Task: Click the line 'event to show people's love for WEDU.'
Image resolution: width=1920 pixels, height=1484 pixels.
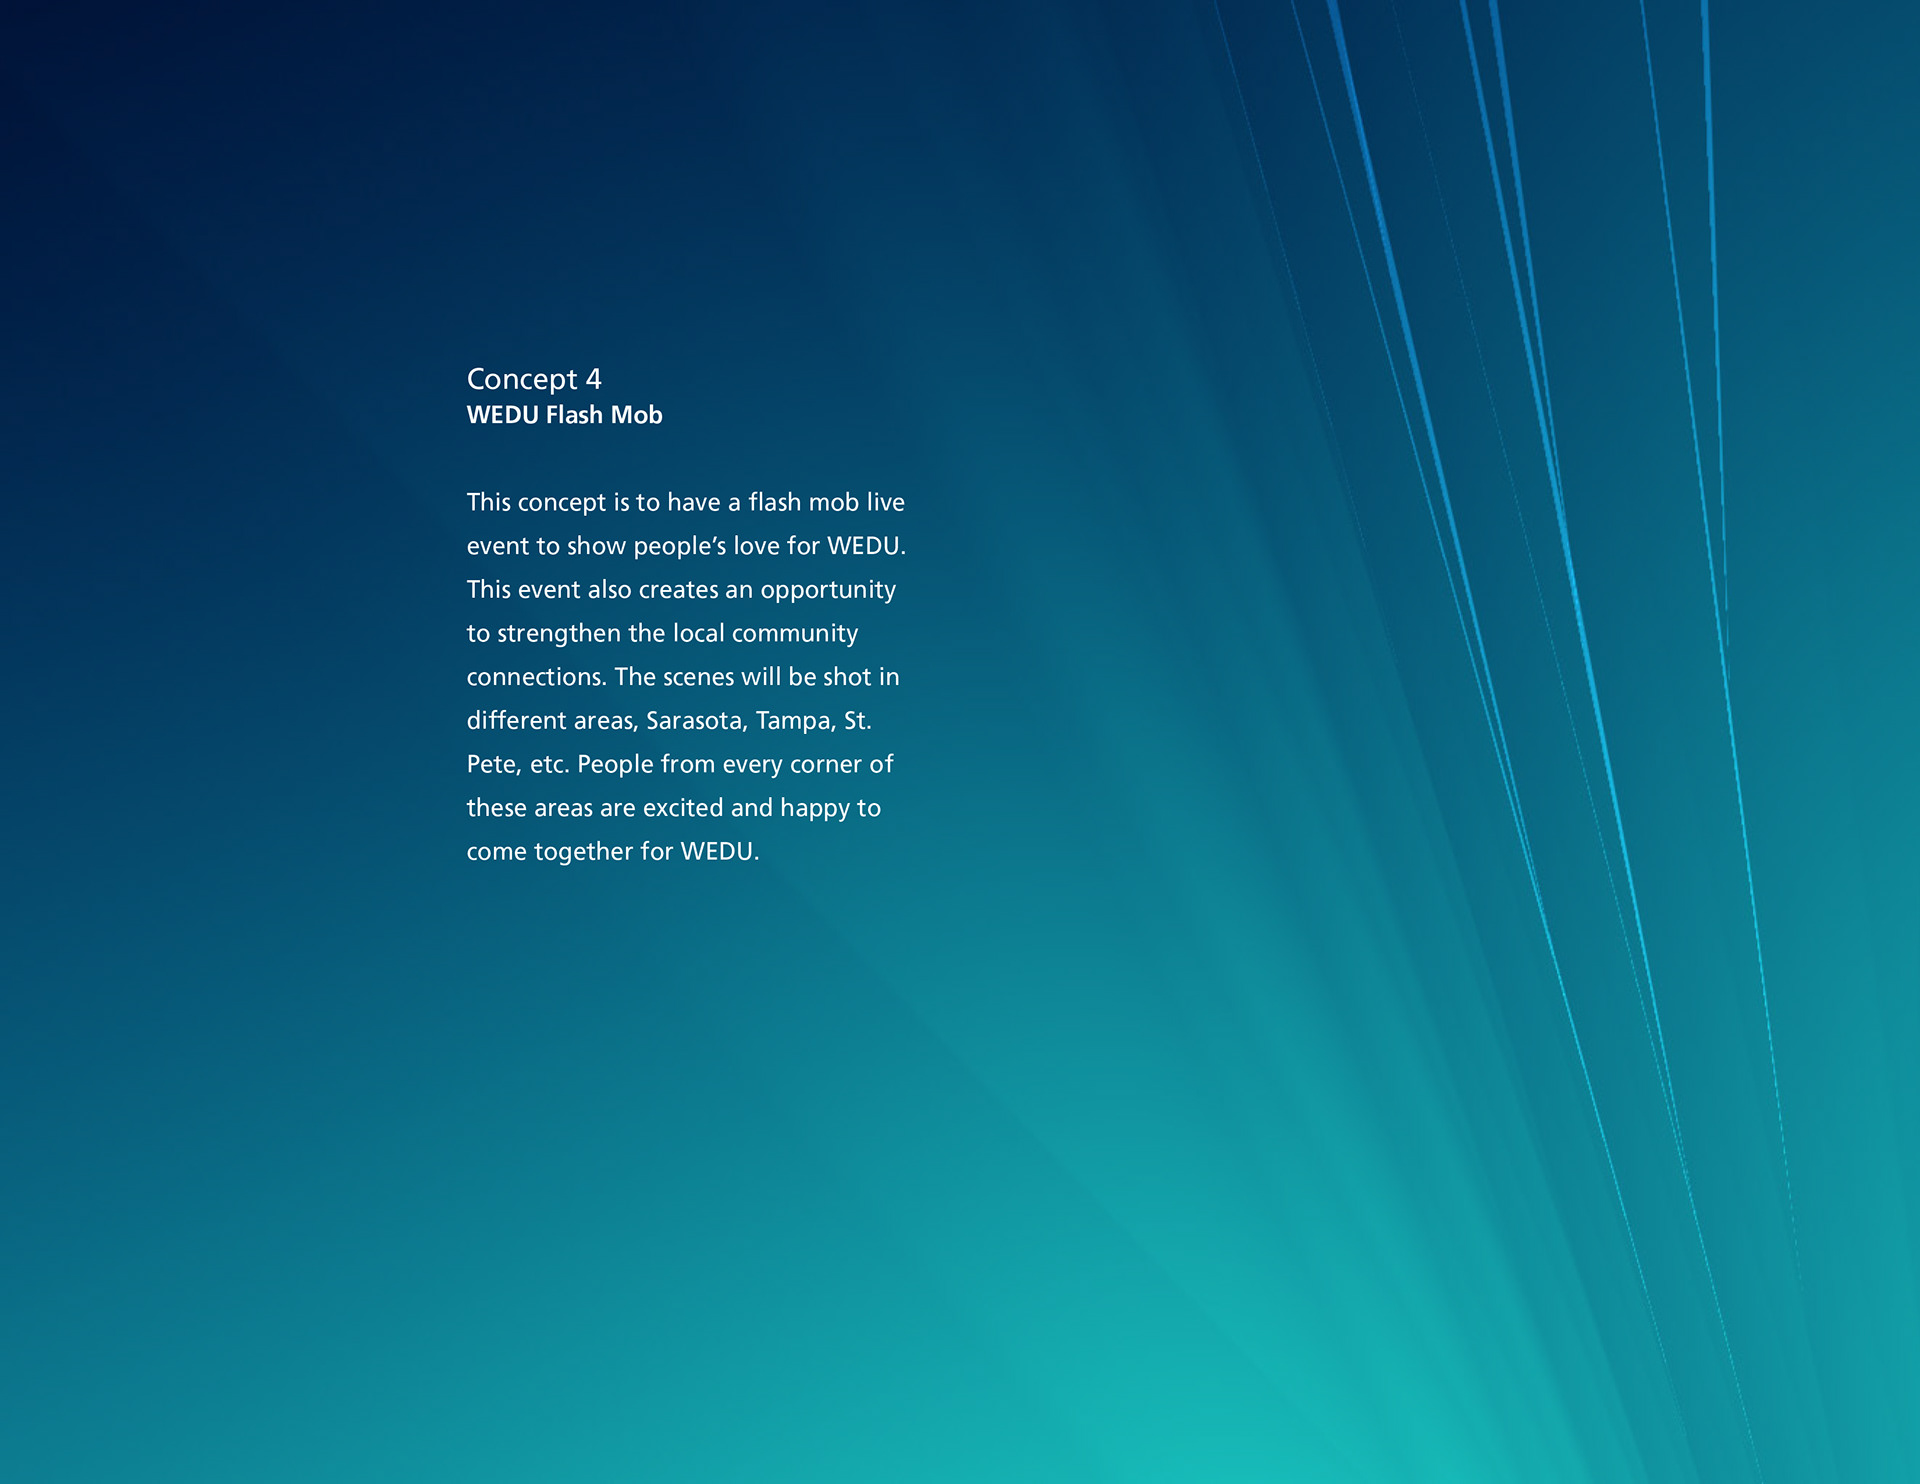Action: (686, 547)
